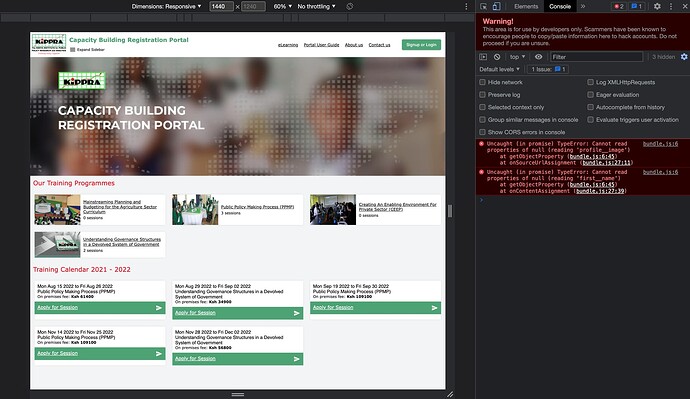This screenshot has width=690, height=399.
Task: Toggle Eager evaluation checkbox
Action: [591, 95]
